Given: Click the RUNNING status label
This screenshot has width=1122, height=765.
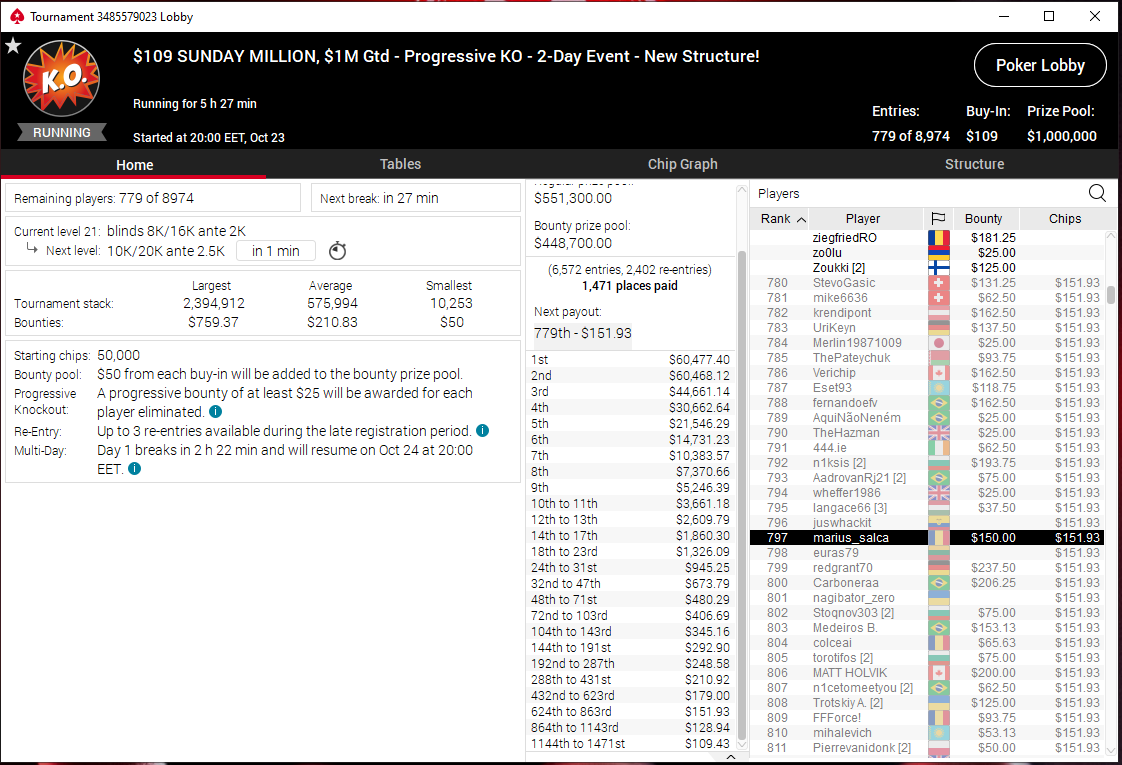Looking at the screenshot, I should tap(62, 132).
